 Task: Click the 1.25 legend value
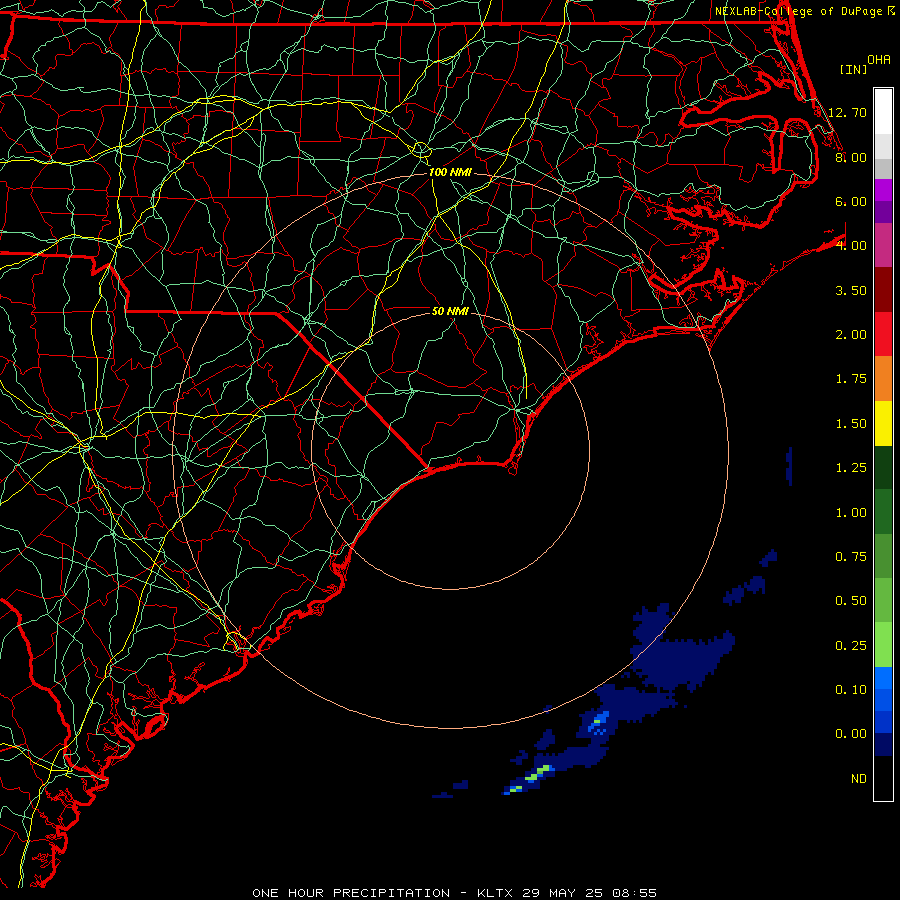[x=851, y=468]
